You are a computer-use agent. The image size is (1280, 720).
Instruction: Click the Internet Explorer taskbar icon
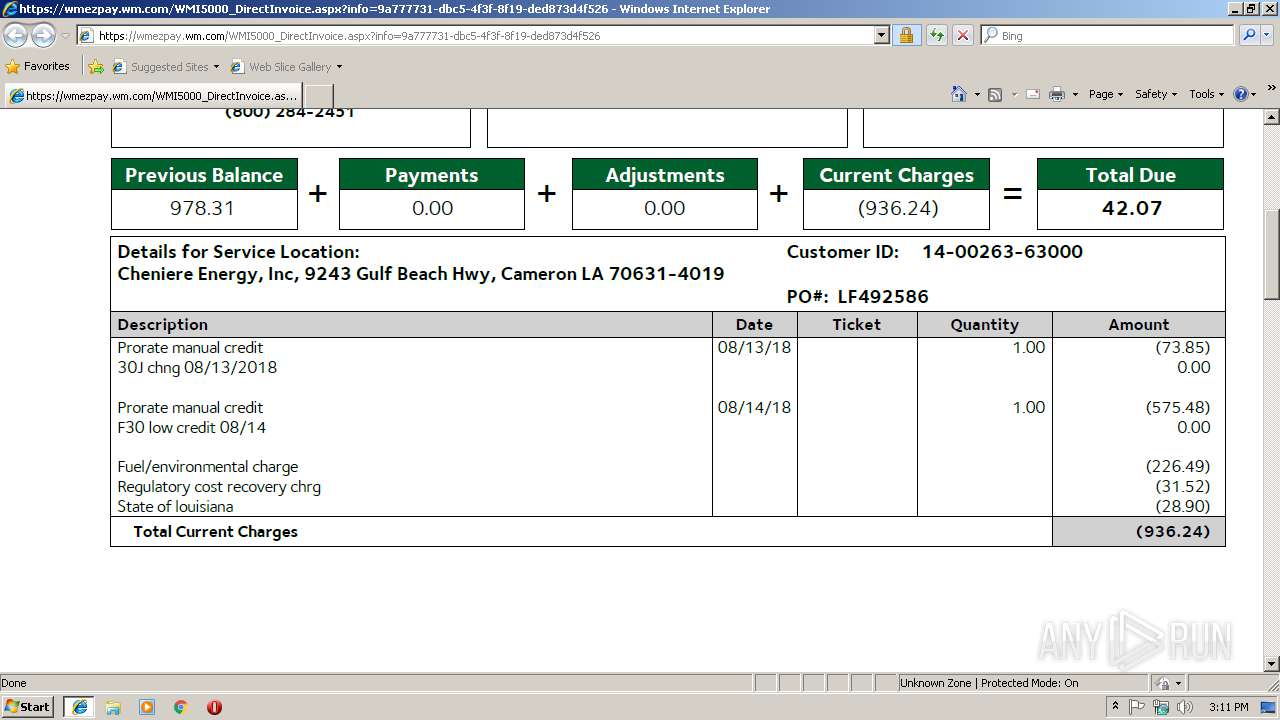point(79,707)
